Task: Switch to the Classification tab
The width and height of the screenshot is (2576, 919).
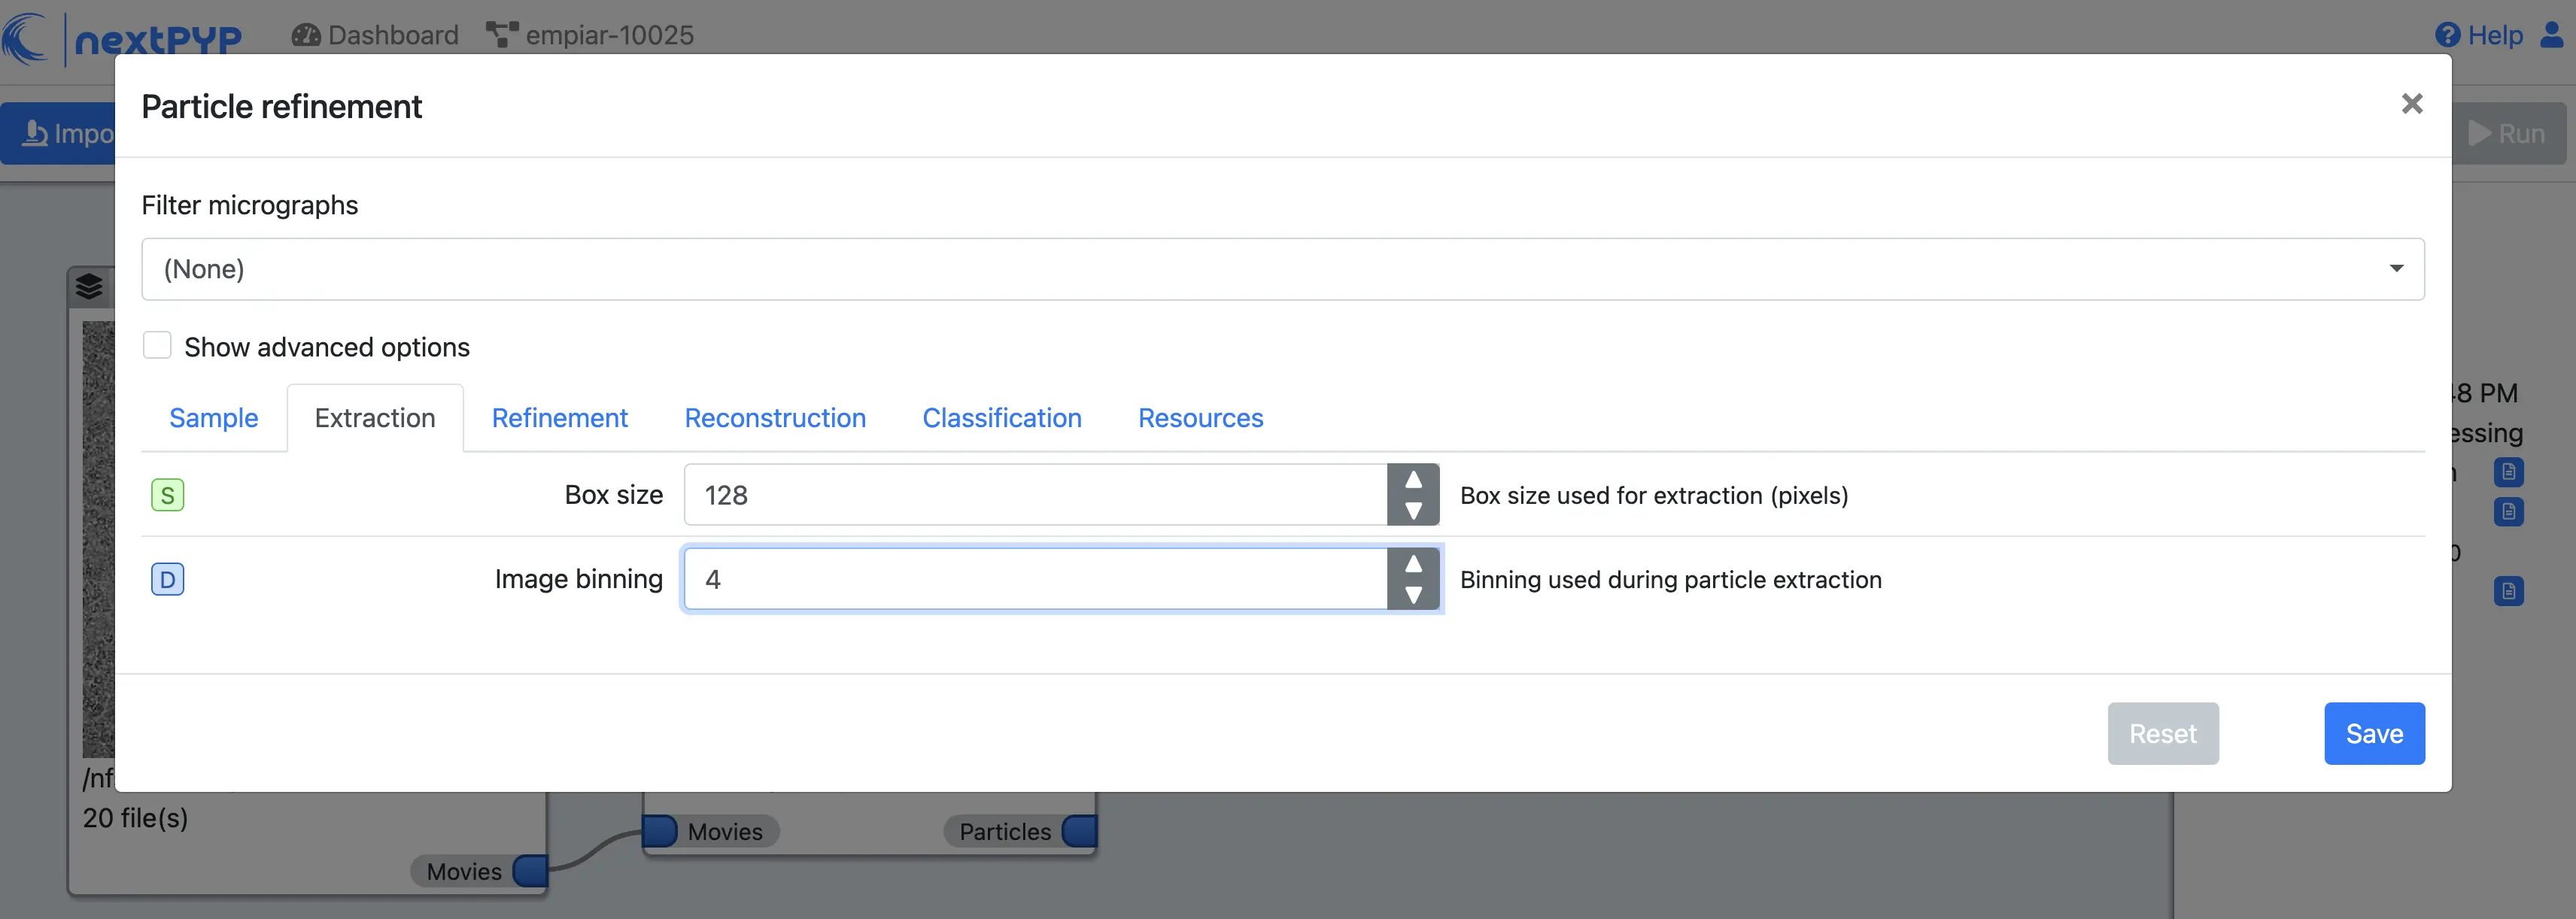Action: [1001, 418]
